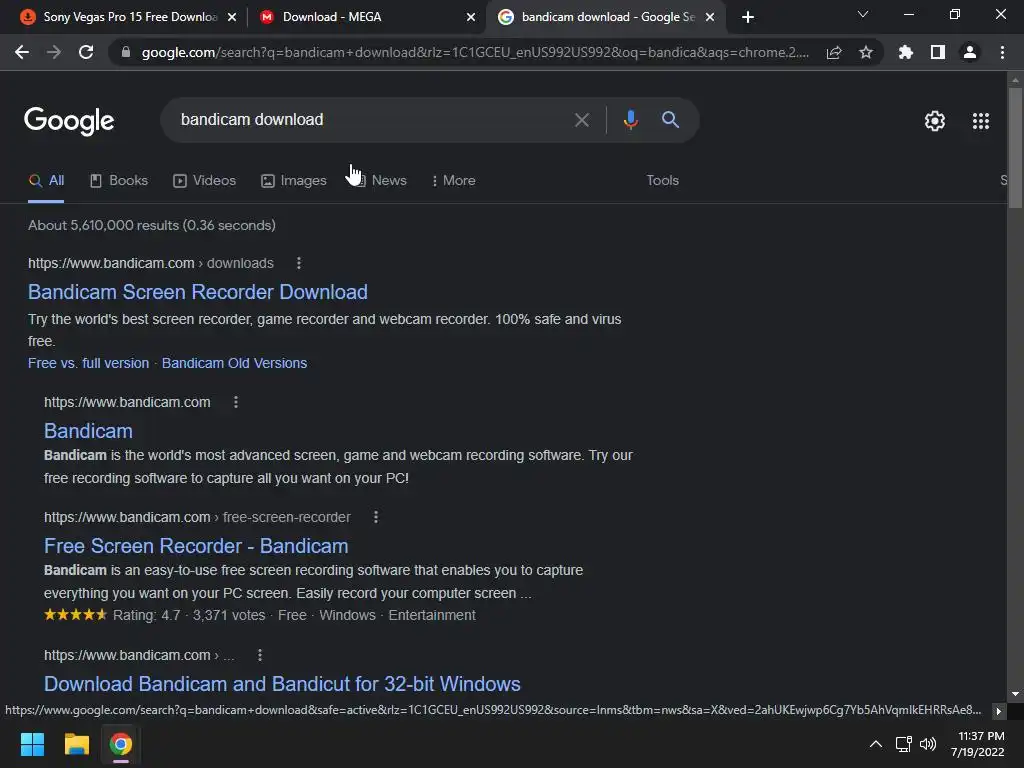Reload the current page

pos(86,52)
